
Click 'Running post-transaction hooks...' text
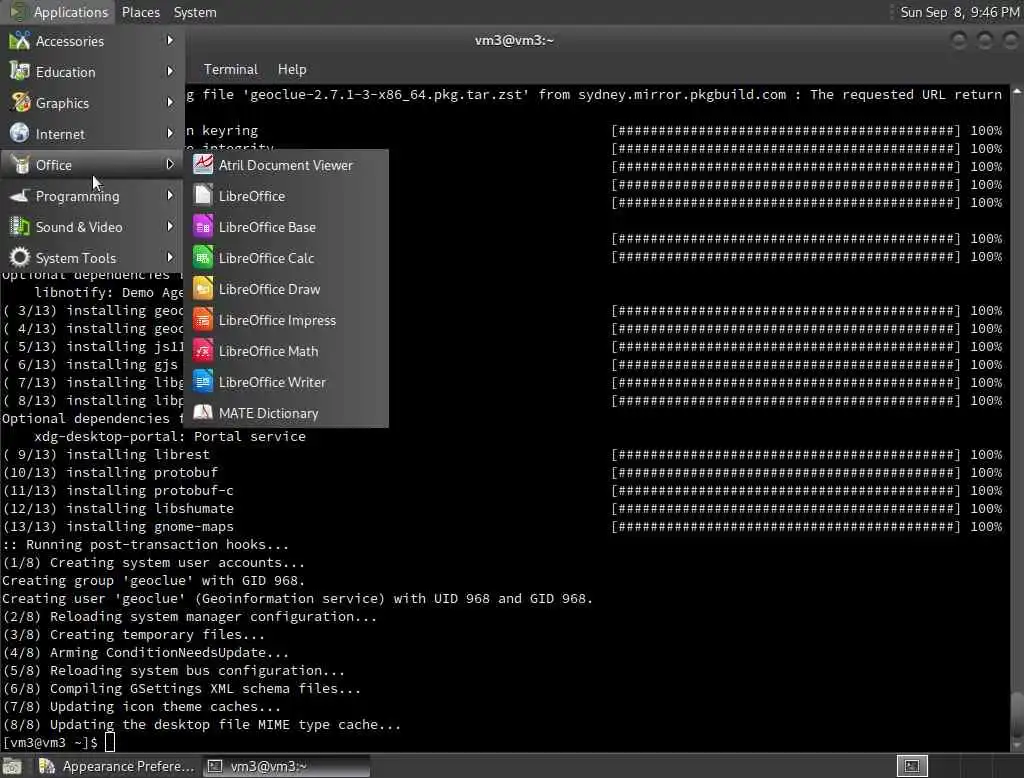tap(146, 544)
